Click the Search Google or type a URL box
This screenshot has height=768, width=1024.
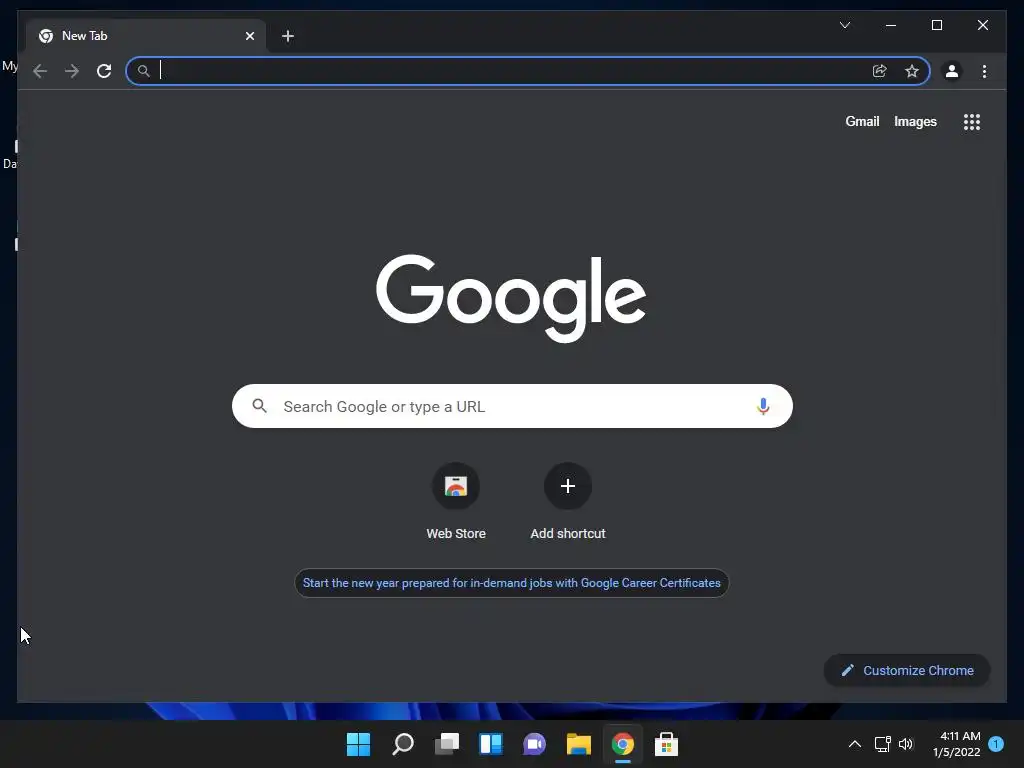512,406
